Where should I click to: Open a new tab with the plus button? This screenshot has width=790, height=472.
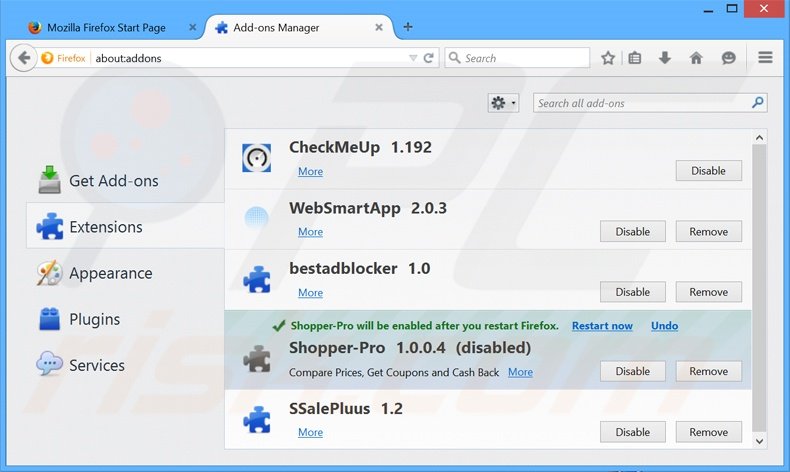[x=408, y=27]
